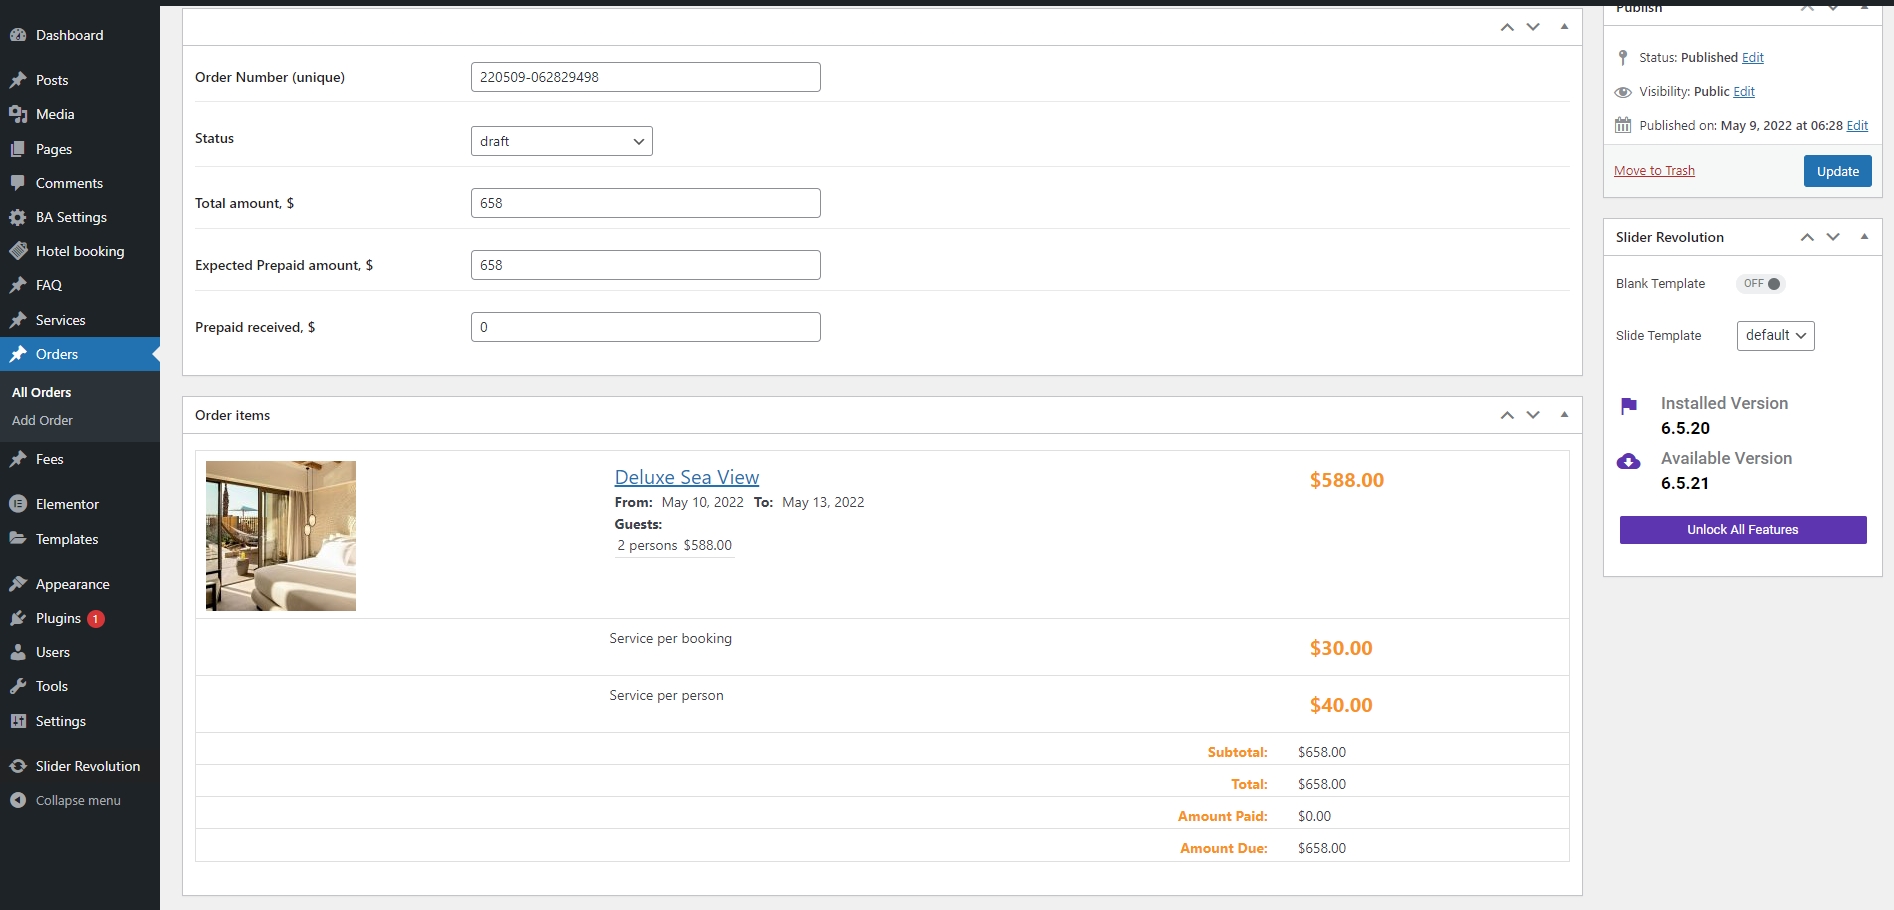This screenshot has height=910, width=1894.
Task: Collapse the Slider Revolution panel
Action: pyautogui.click(x=1864, y=237)
